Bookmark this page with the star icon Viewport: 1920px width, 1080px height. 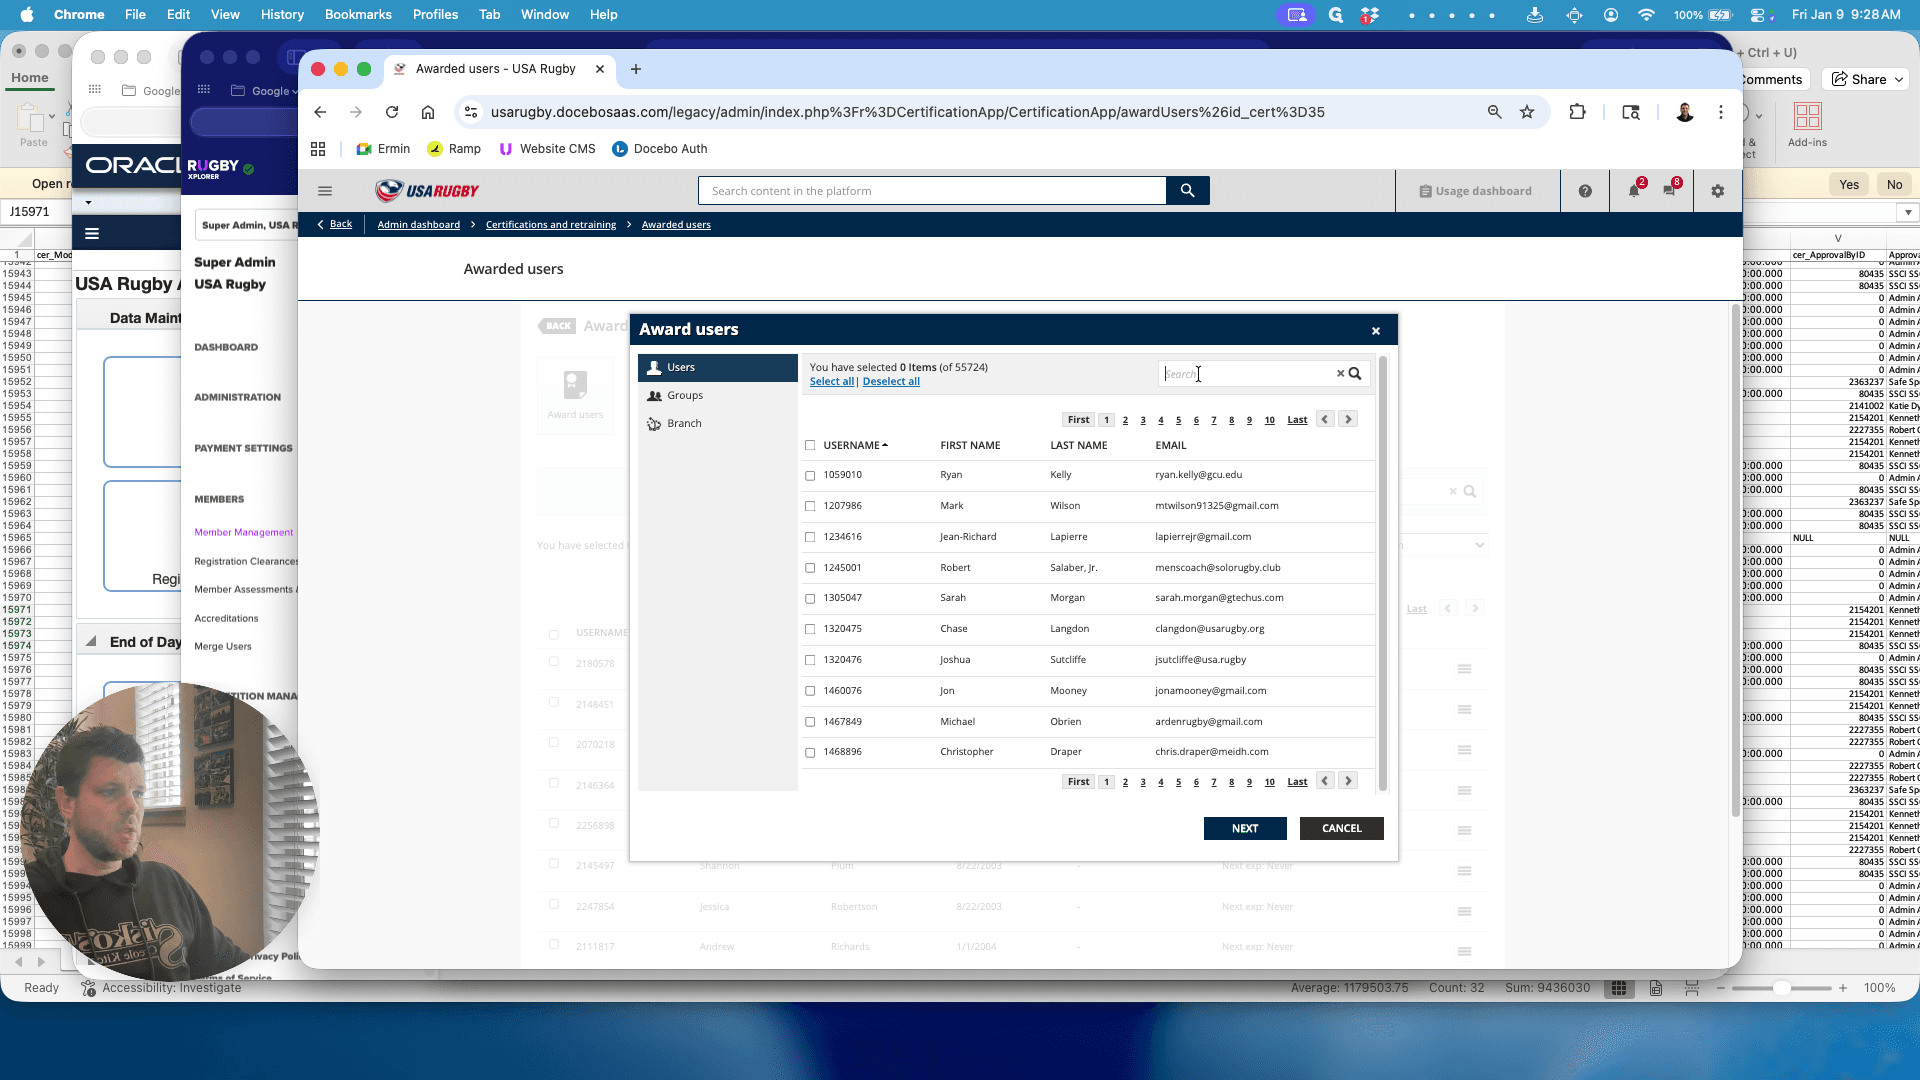pyautogui.click(x=1527, y=112)
